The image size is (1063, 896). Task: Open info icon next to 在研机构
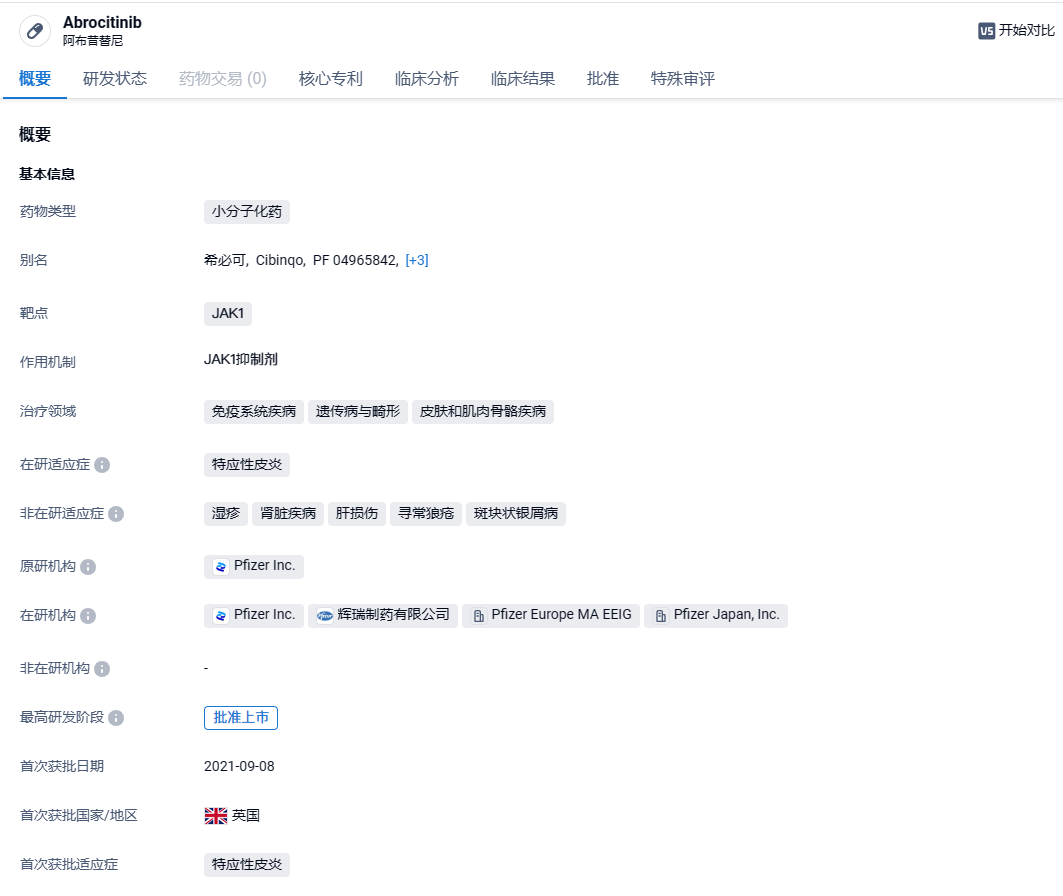coord(88,615)
